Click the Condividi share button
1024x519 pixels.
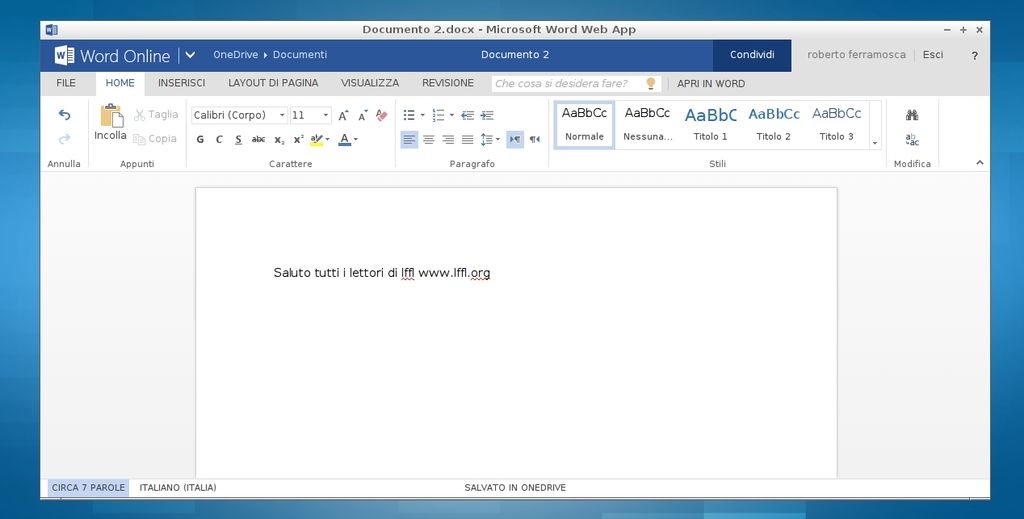point(752,55)
